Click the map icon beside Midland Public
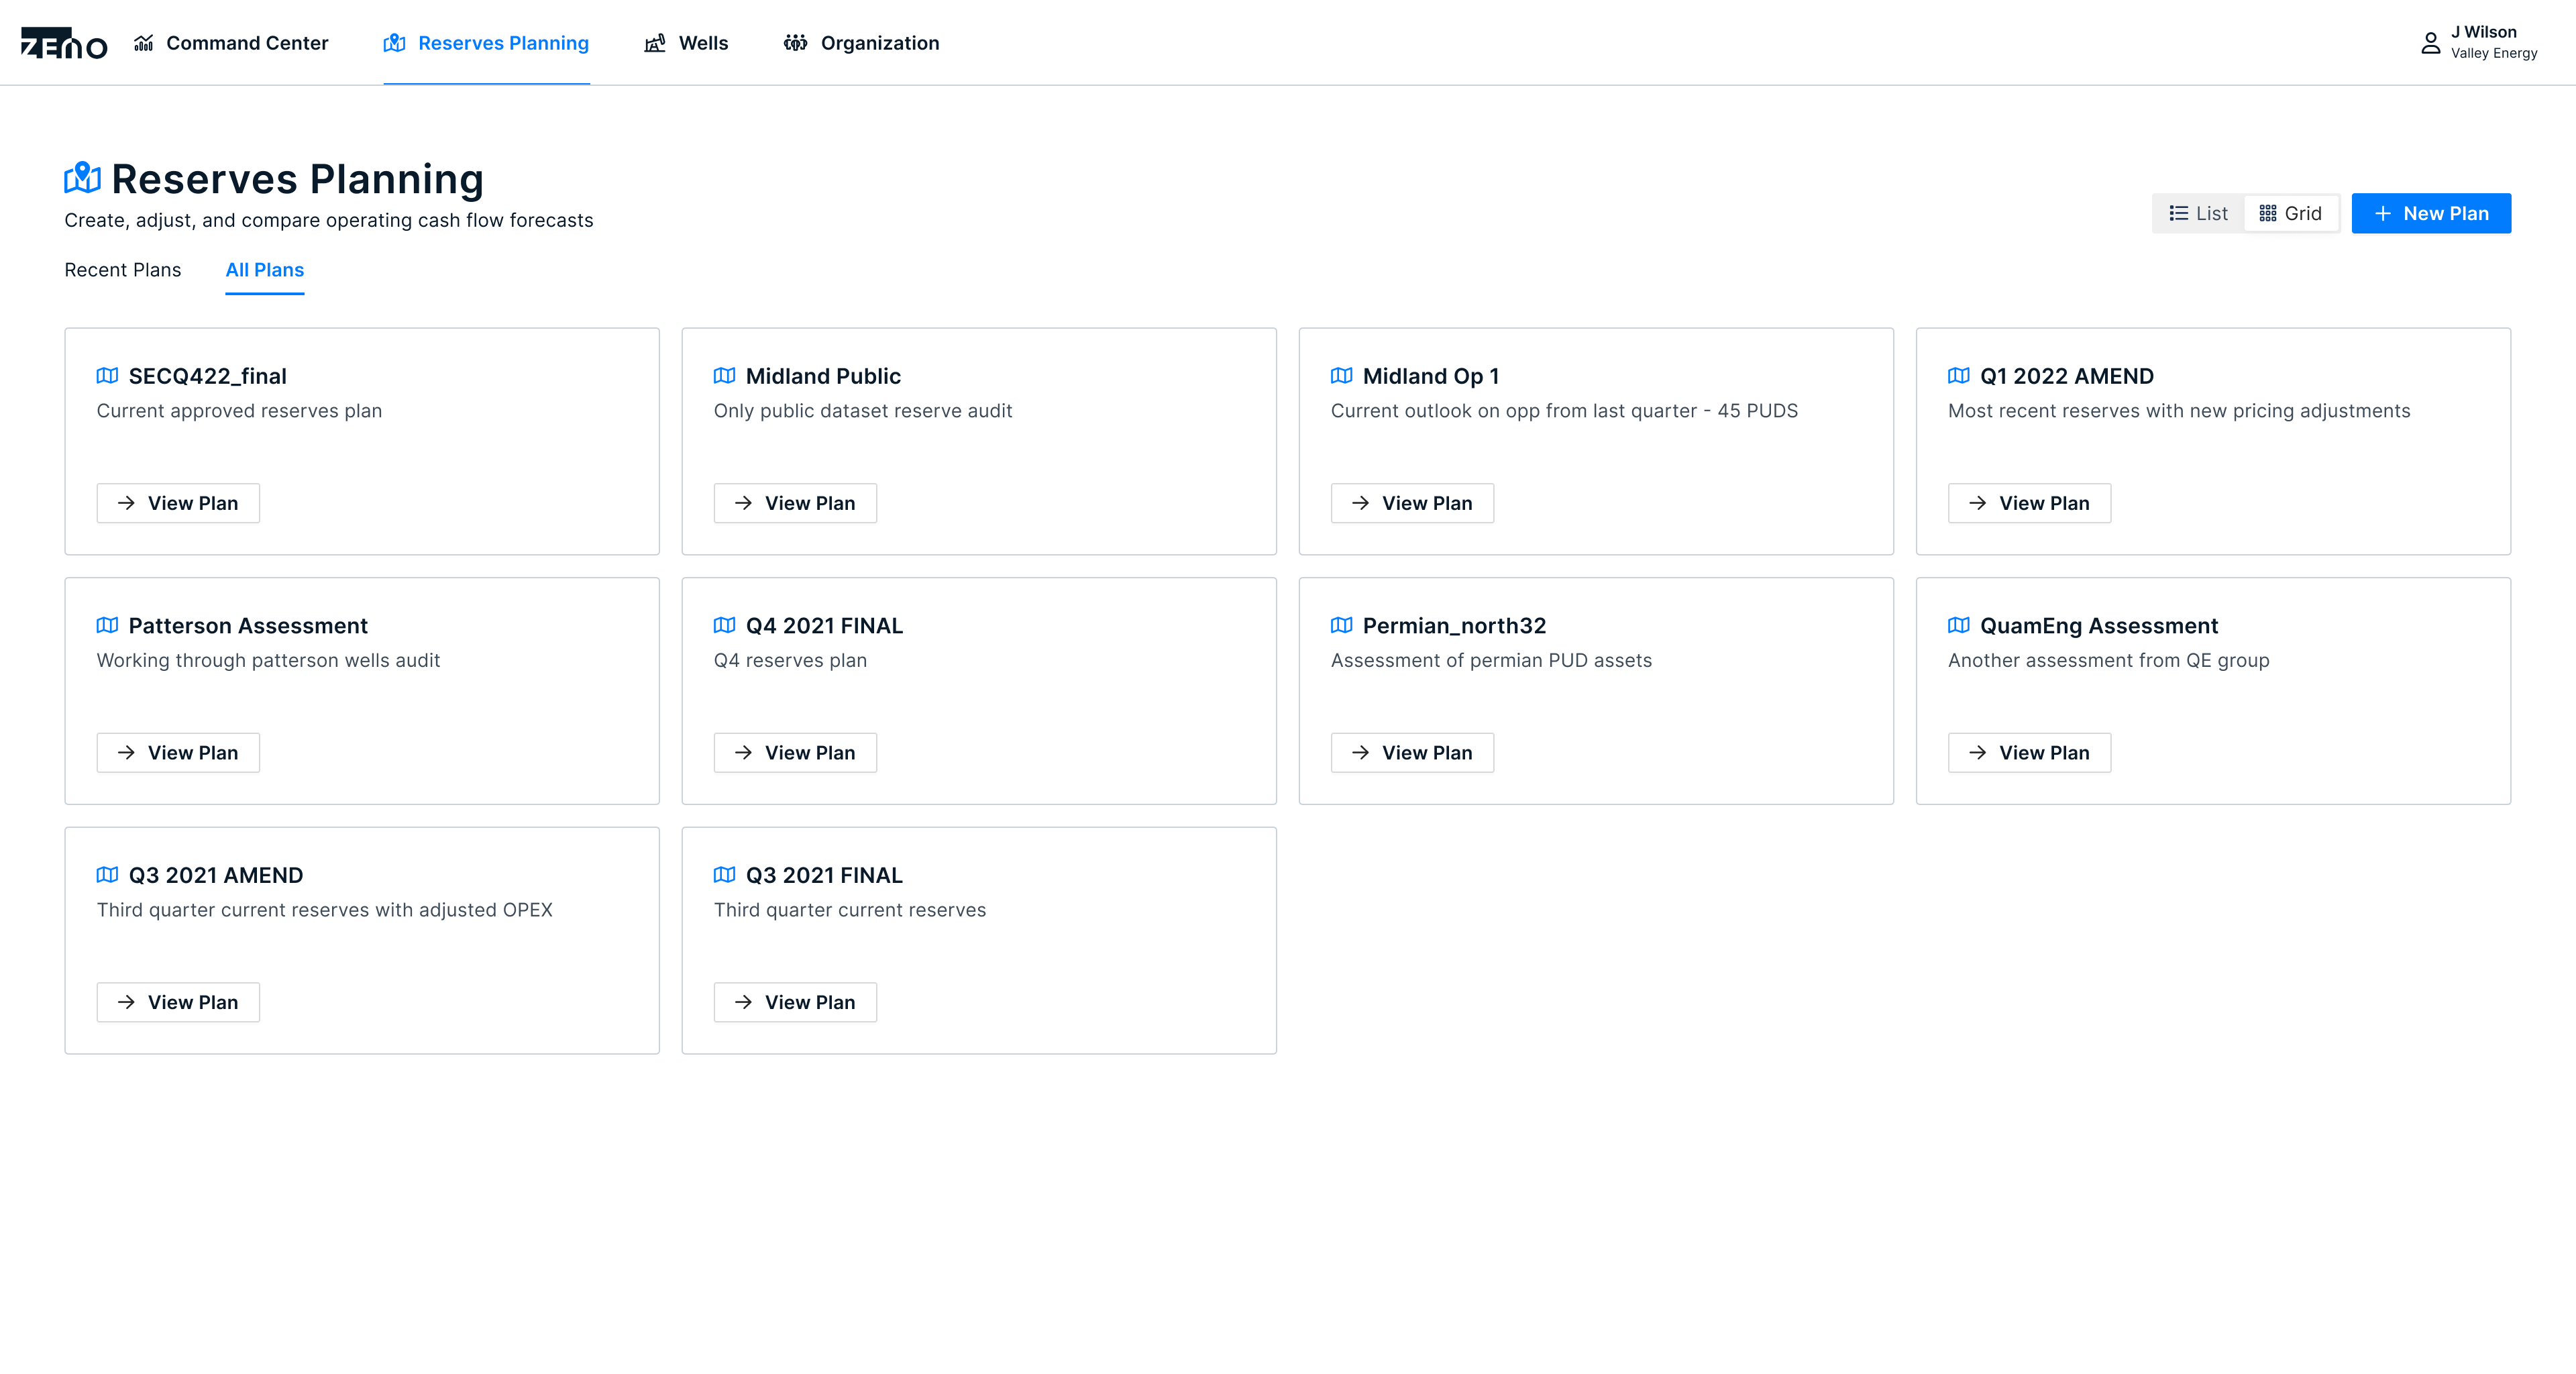 725,376
